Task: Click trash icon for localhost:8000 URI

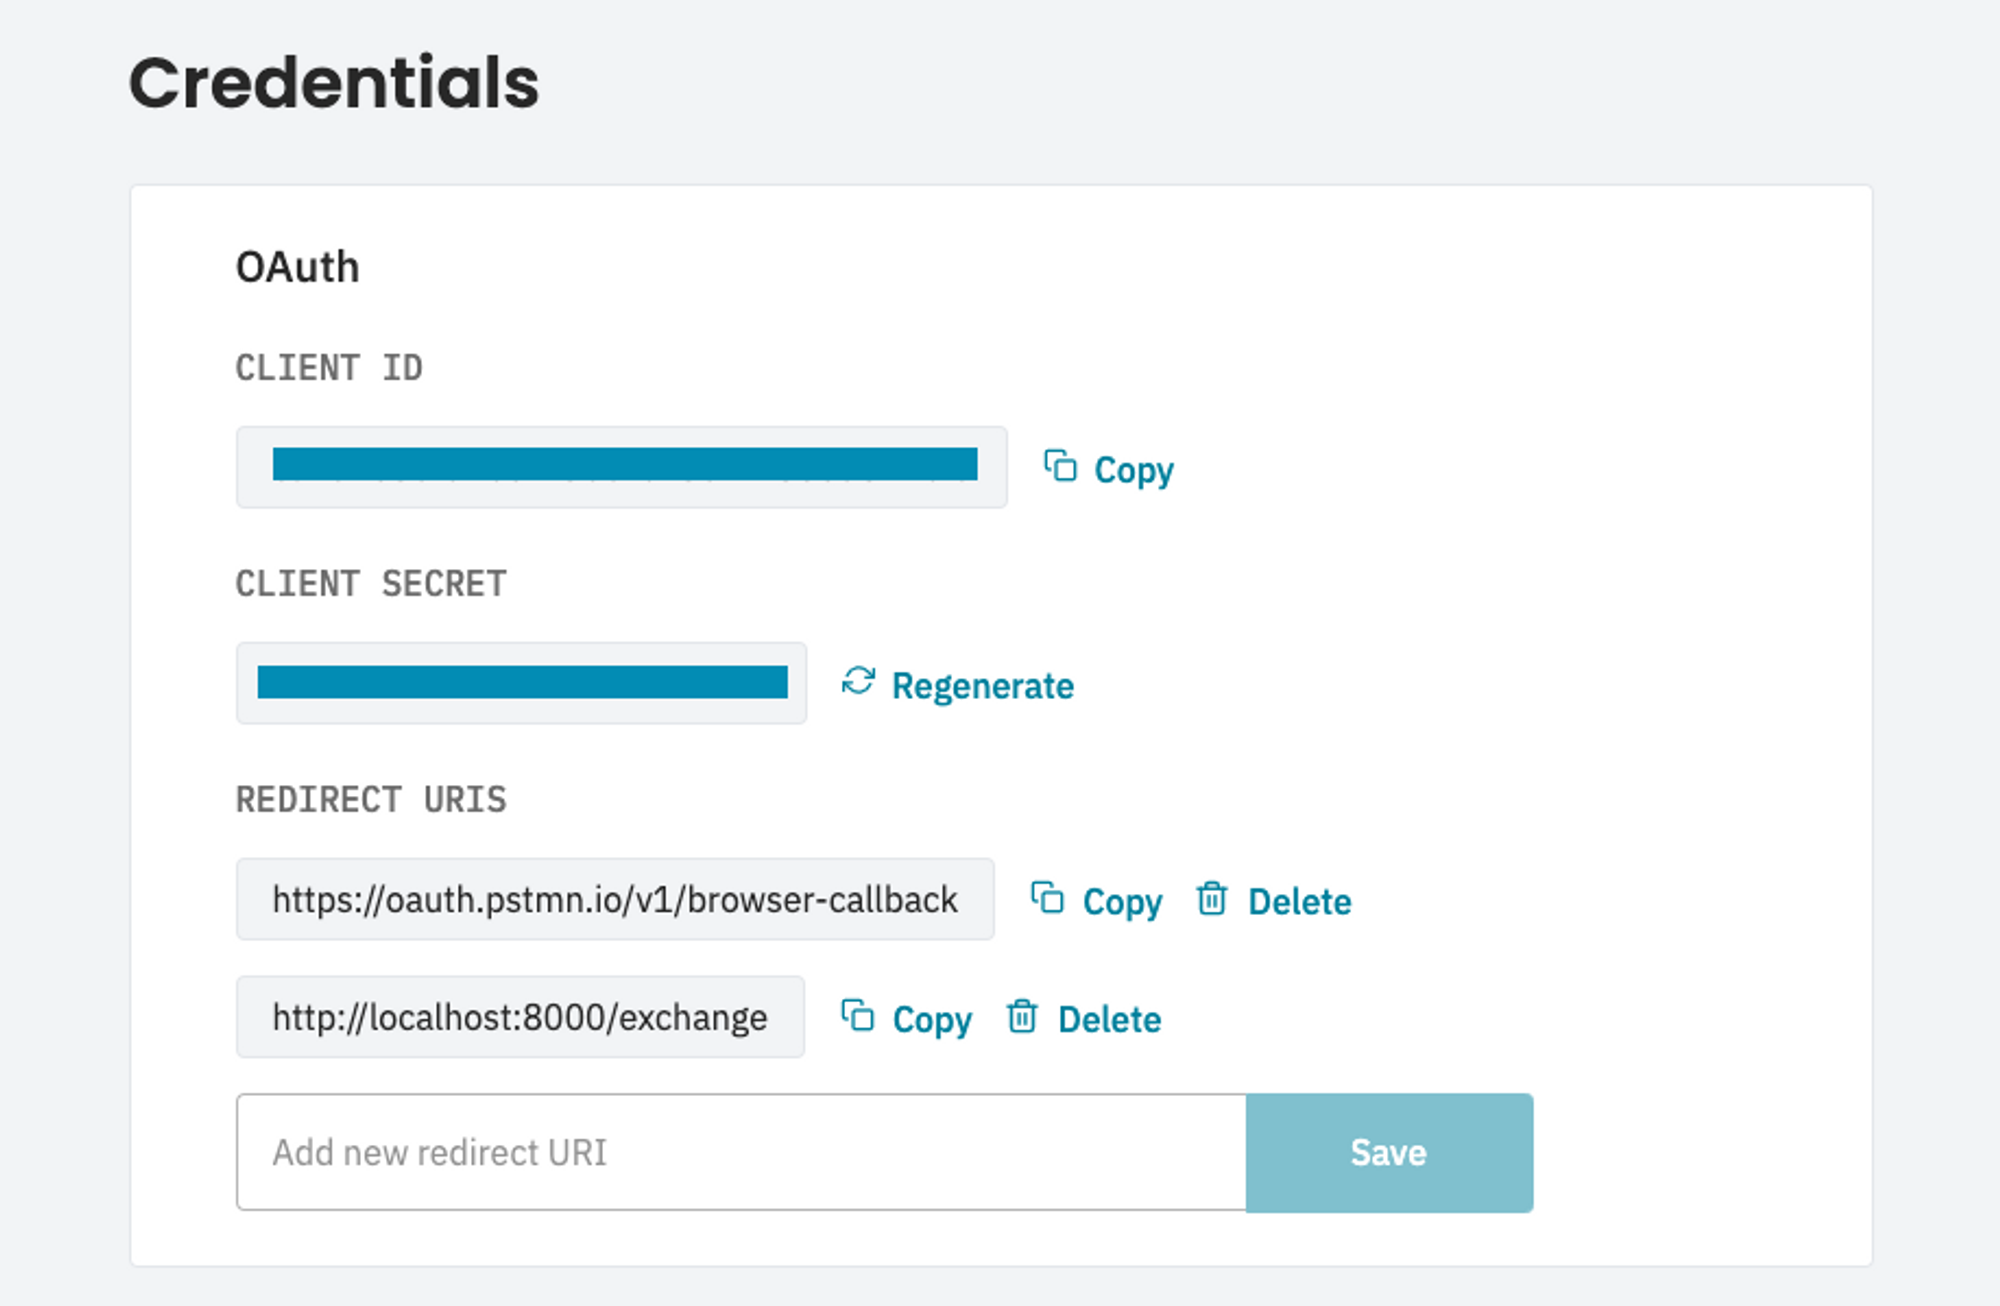Action: (x=1022, y=1016)
